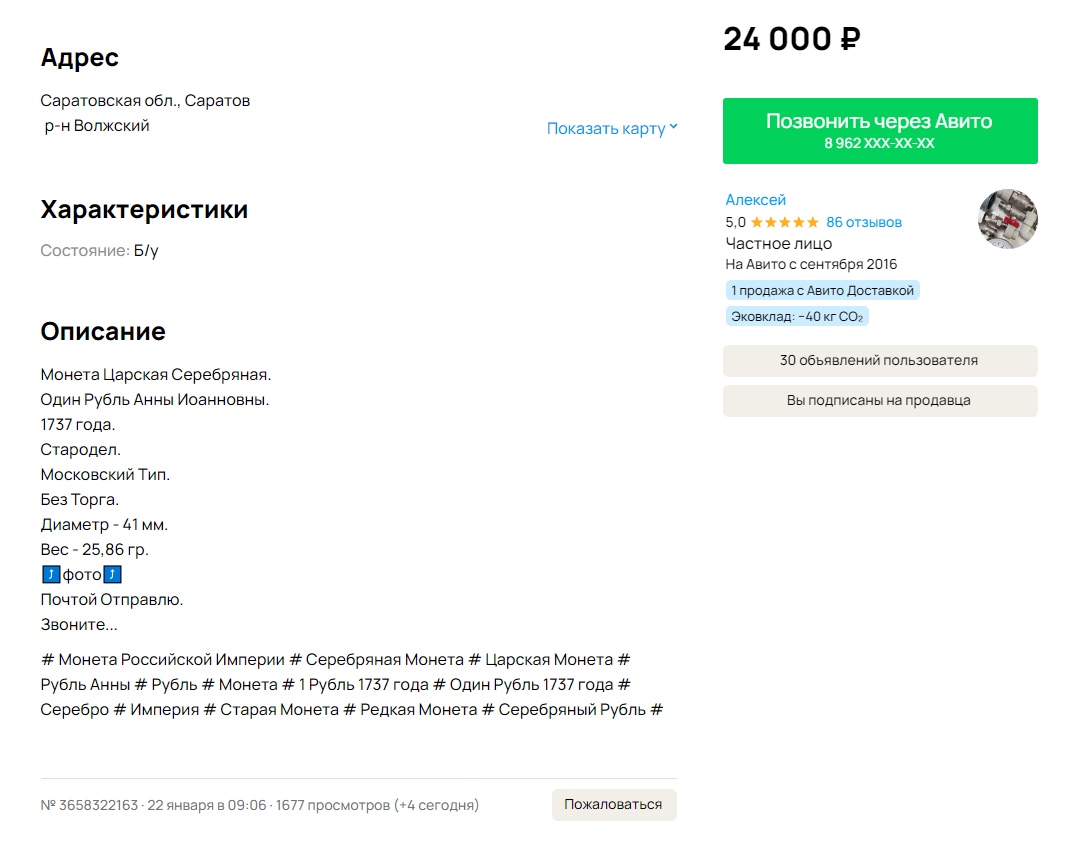Click the ad number "№ 3658322163"

[89, 805]
